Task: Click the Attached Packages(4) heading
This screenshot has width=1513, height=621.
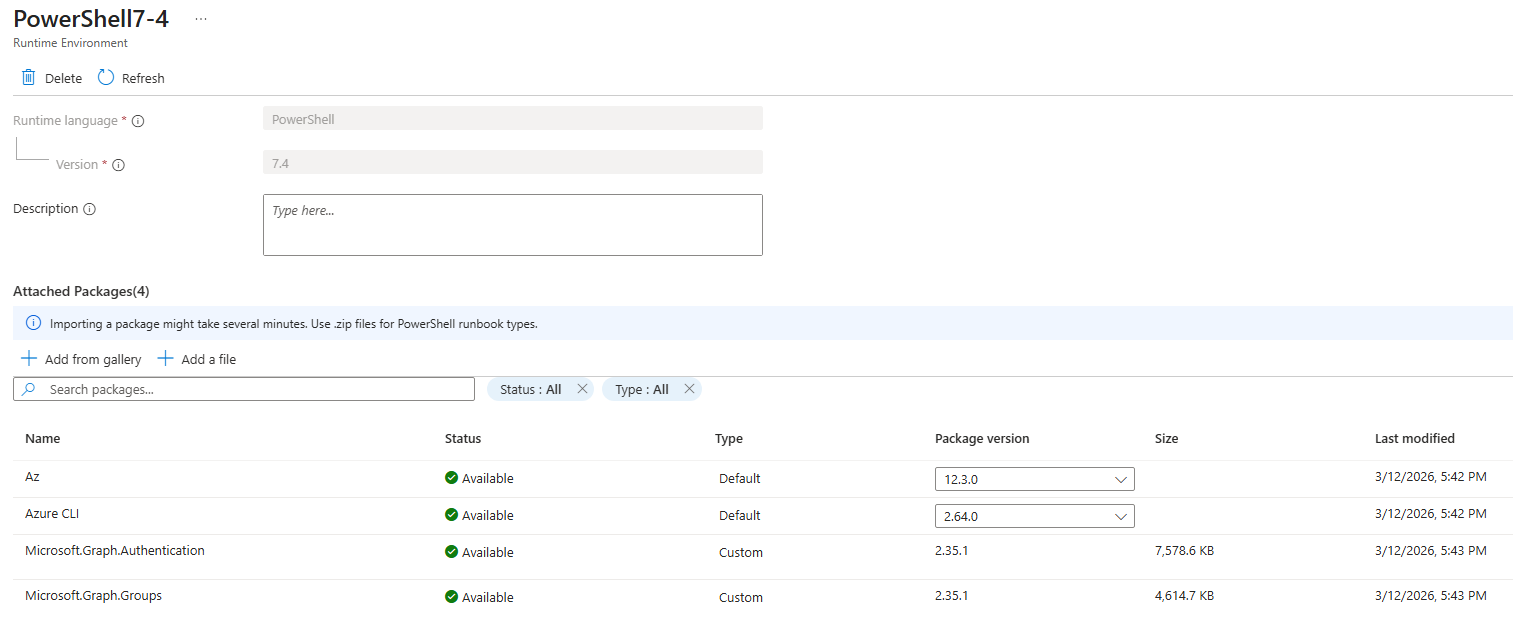Action: point(81,292)
